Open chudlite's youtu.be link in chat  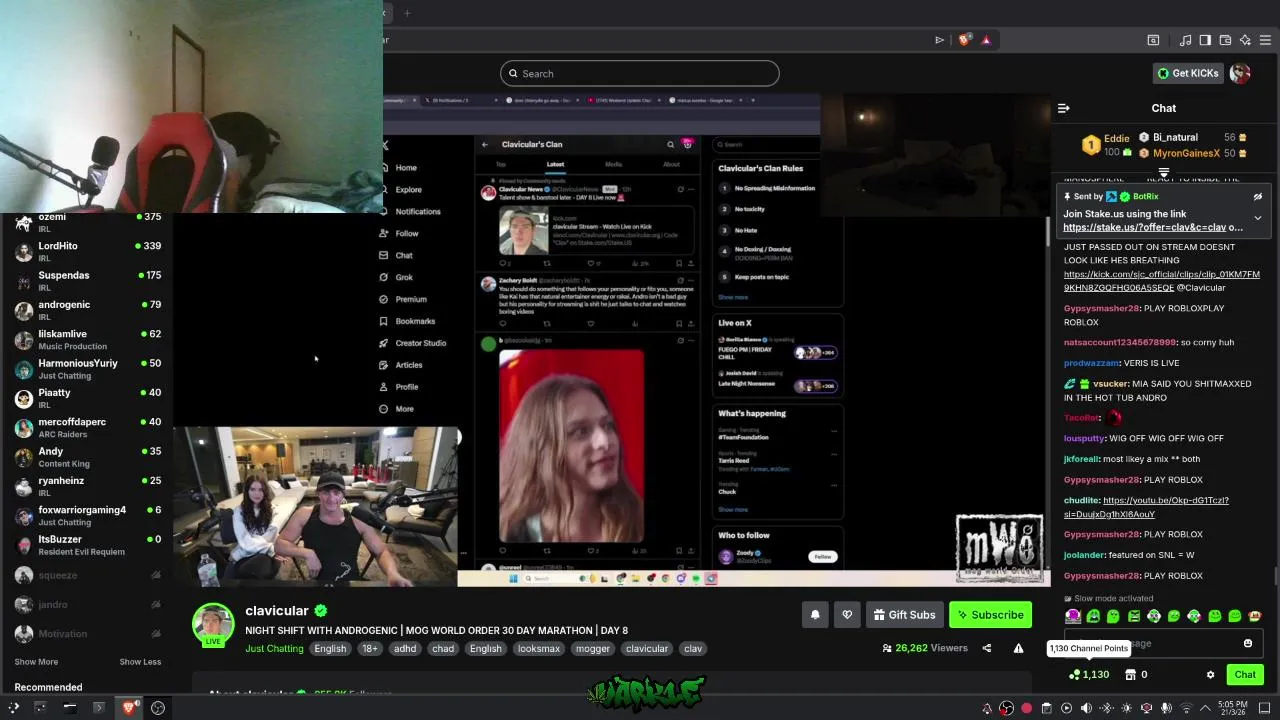(x=1146, y=507)
